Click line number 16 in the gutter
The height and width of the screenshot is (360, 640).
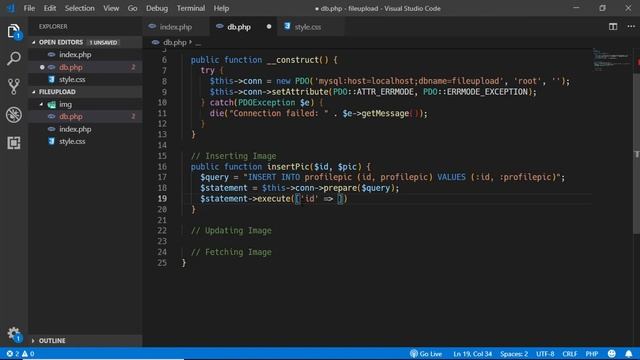[x=162, y=167]
